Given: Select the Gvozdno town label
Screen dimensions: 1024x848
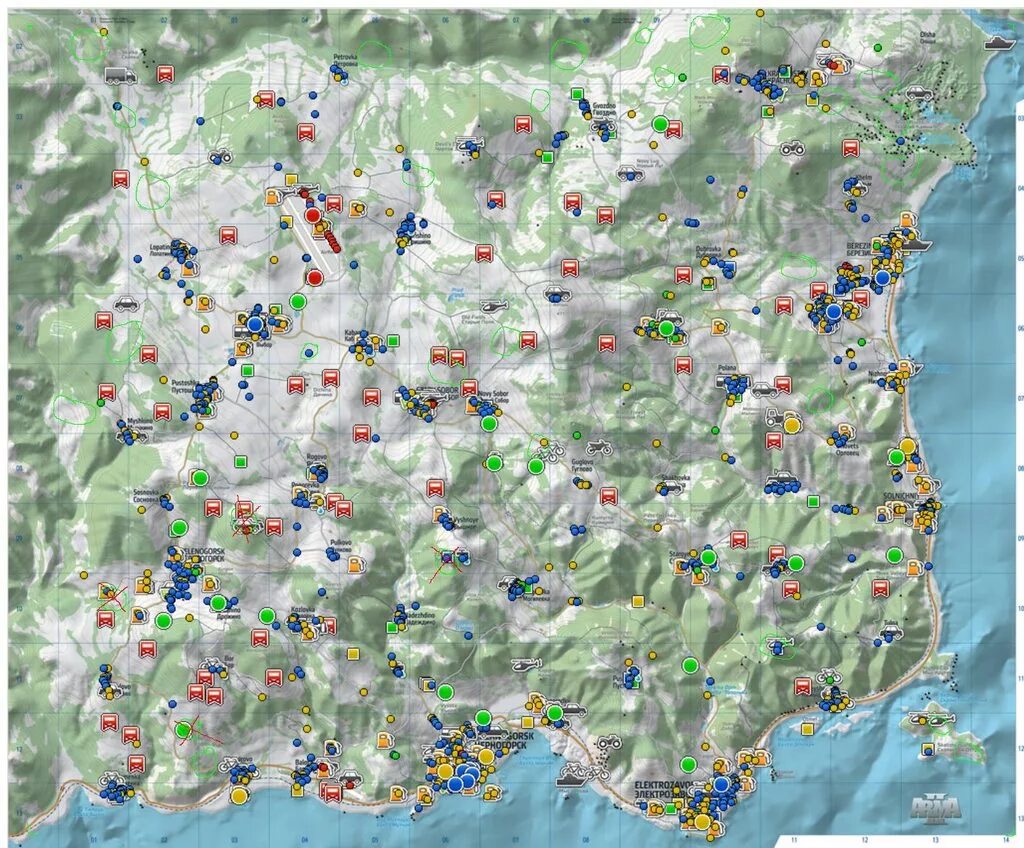Looking at the screenshot, I should coord(603,108).
